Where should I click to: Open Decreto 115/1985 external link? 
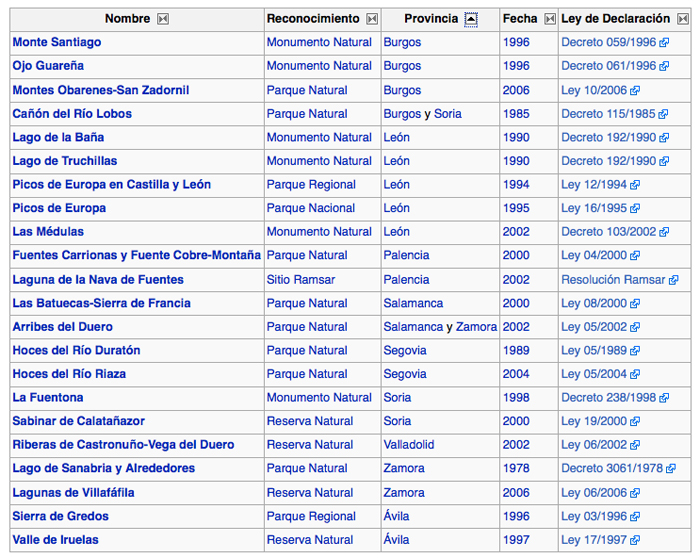(x=614, y=114)
